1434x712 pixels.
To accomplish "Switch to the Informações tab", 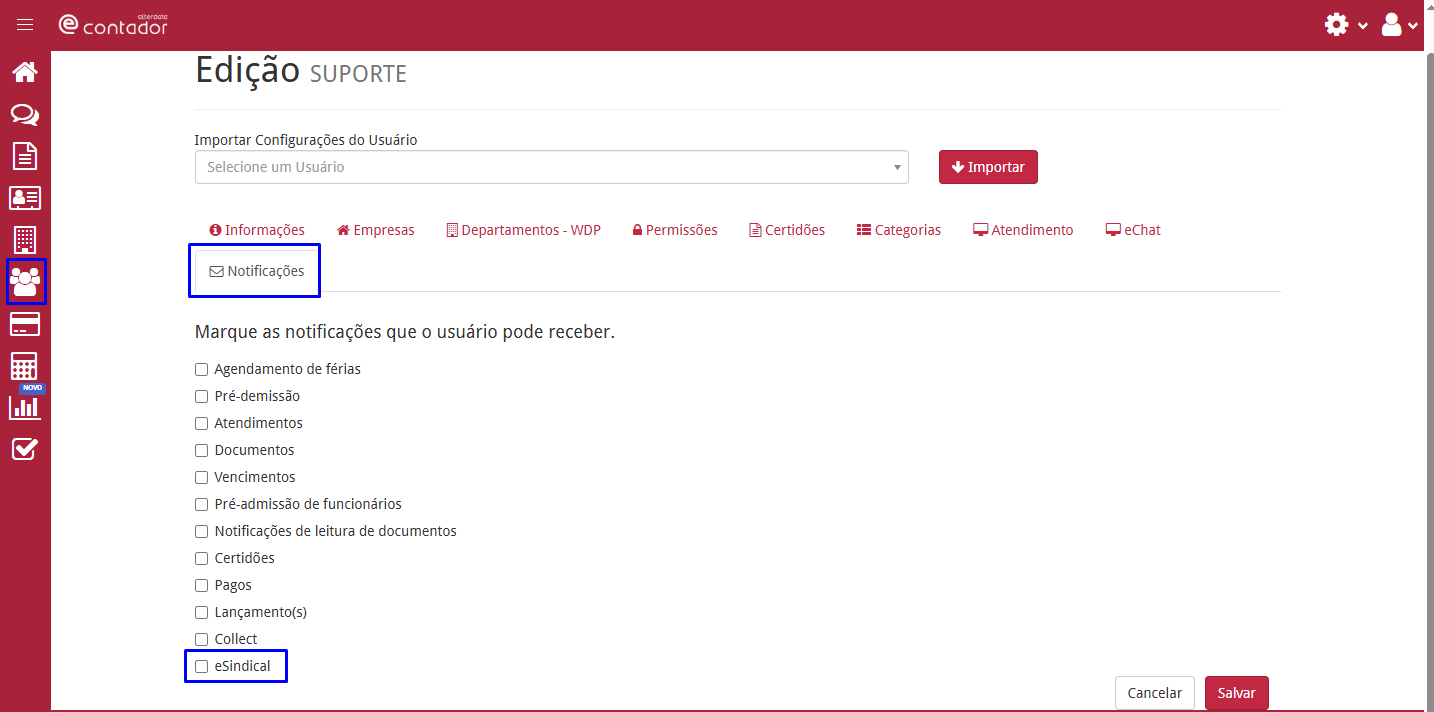I will (x=257, y=230).
